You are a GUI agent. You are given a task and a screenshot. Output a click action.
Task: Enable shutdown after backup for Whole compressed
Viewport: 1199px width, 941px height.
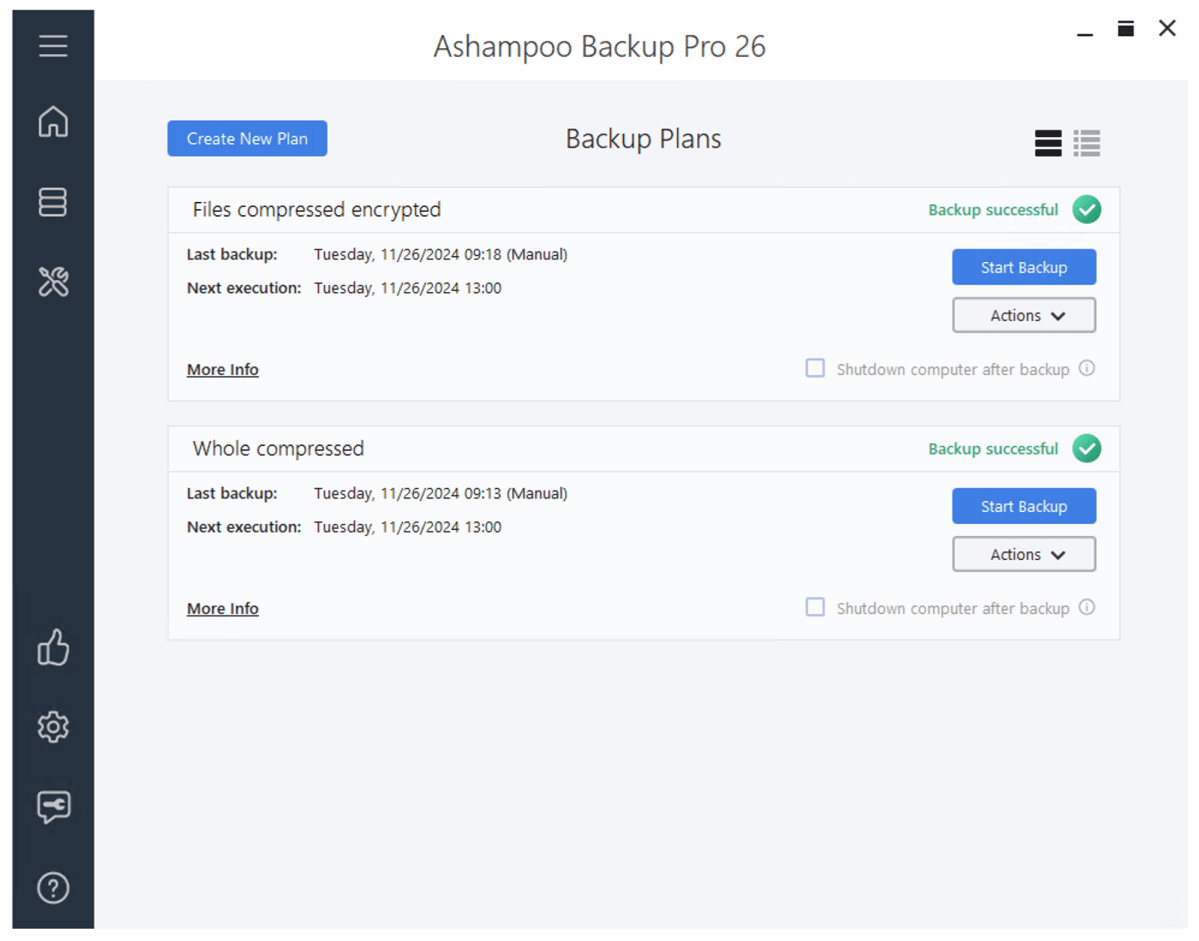[x=815, y=608]
